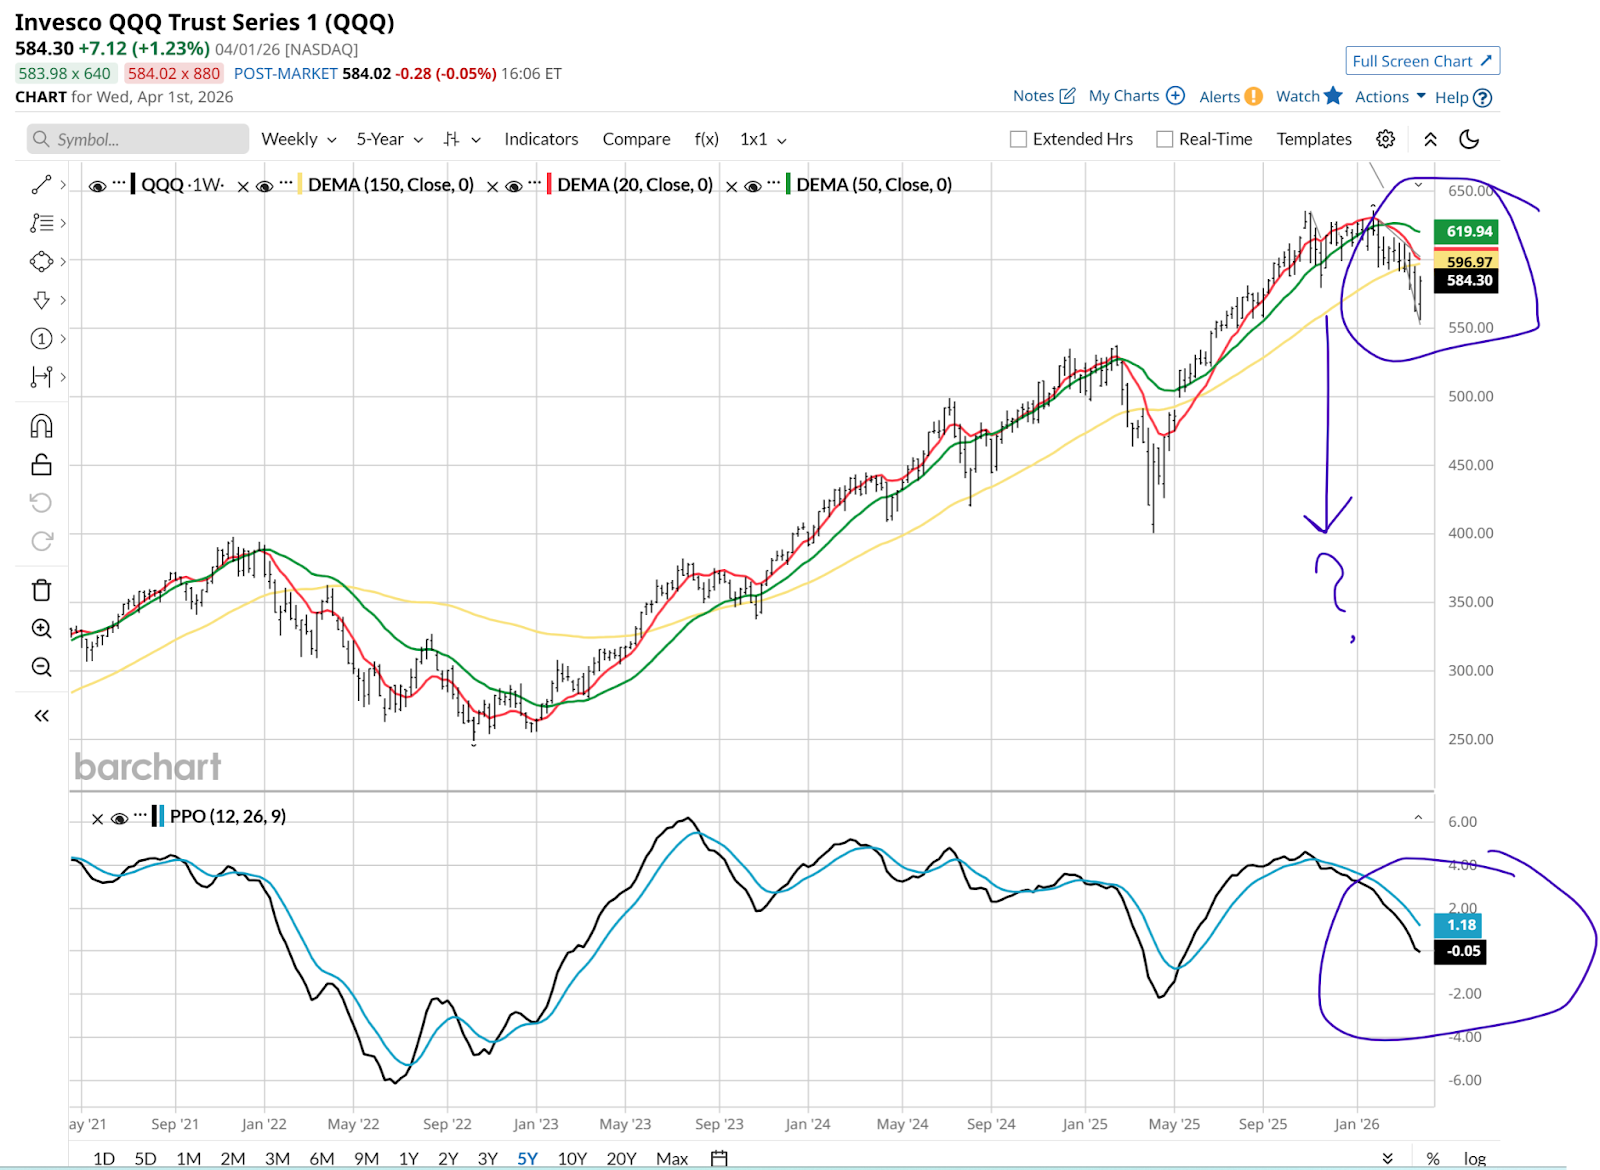Viewport: 1600px width, 1170px height.
Task: Select the Fibonacci and annotation list tool
Action: tap(41, 223)
